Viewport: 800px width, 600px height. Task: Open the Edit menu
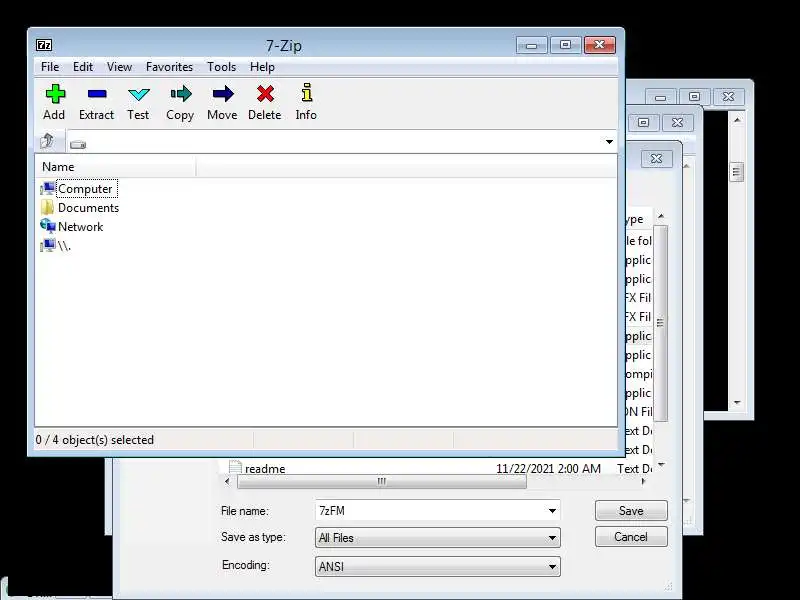pos(83,67)
